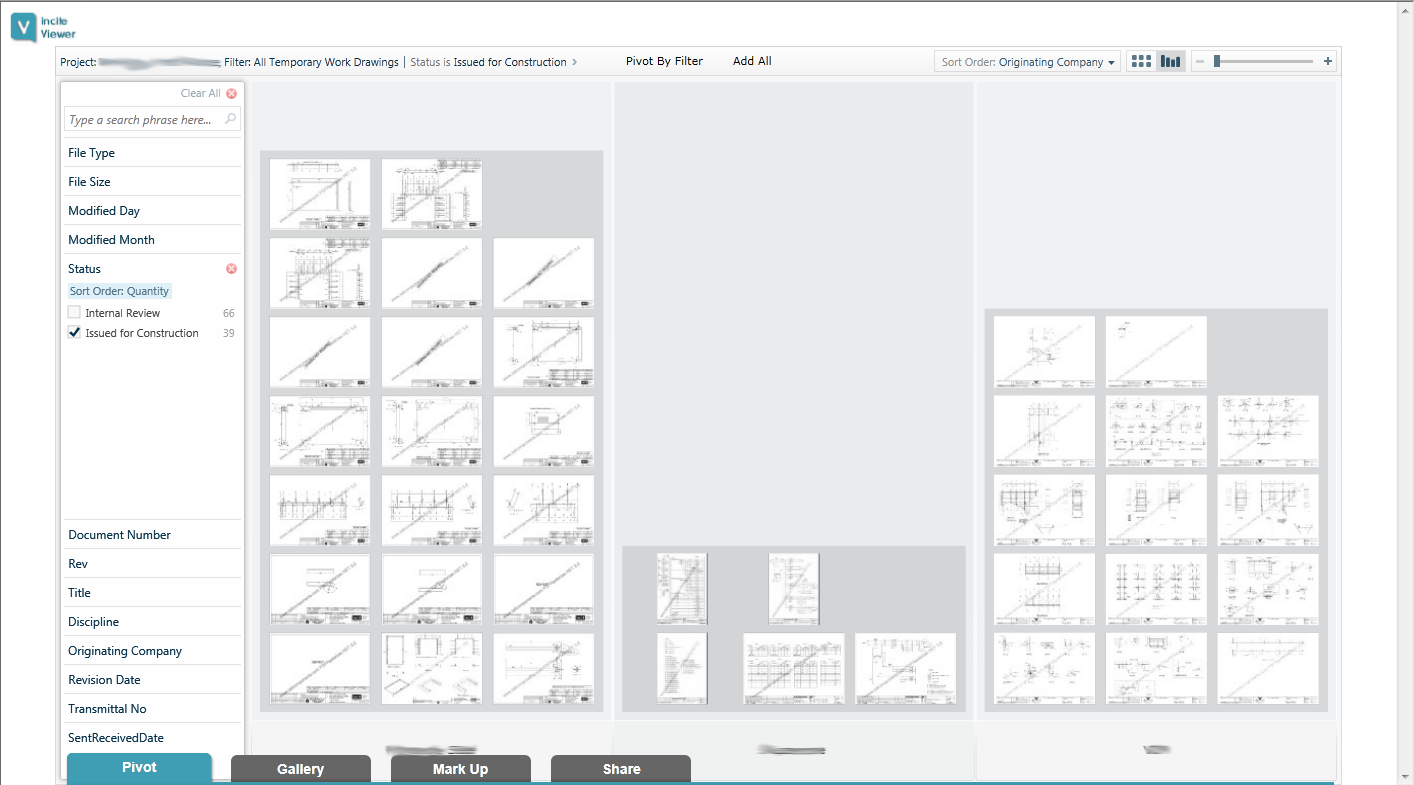This screenshot has width=1414, height=785.
Task: Click the zoom in plus icon
Action: [x=1327, y=62]
